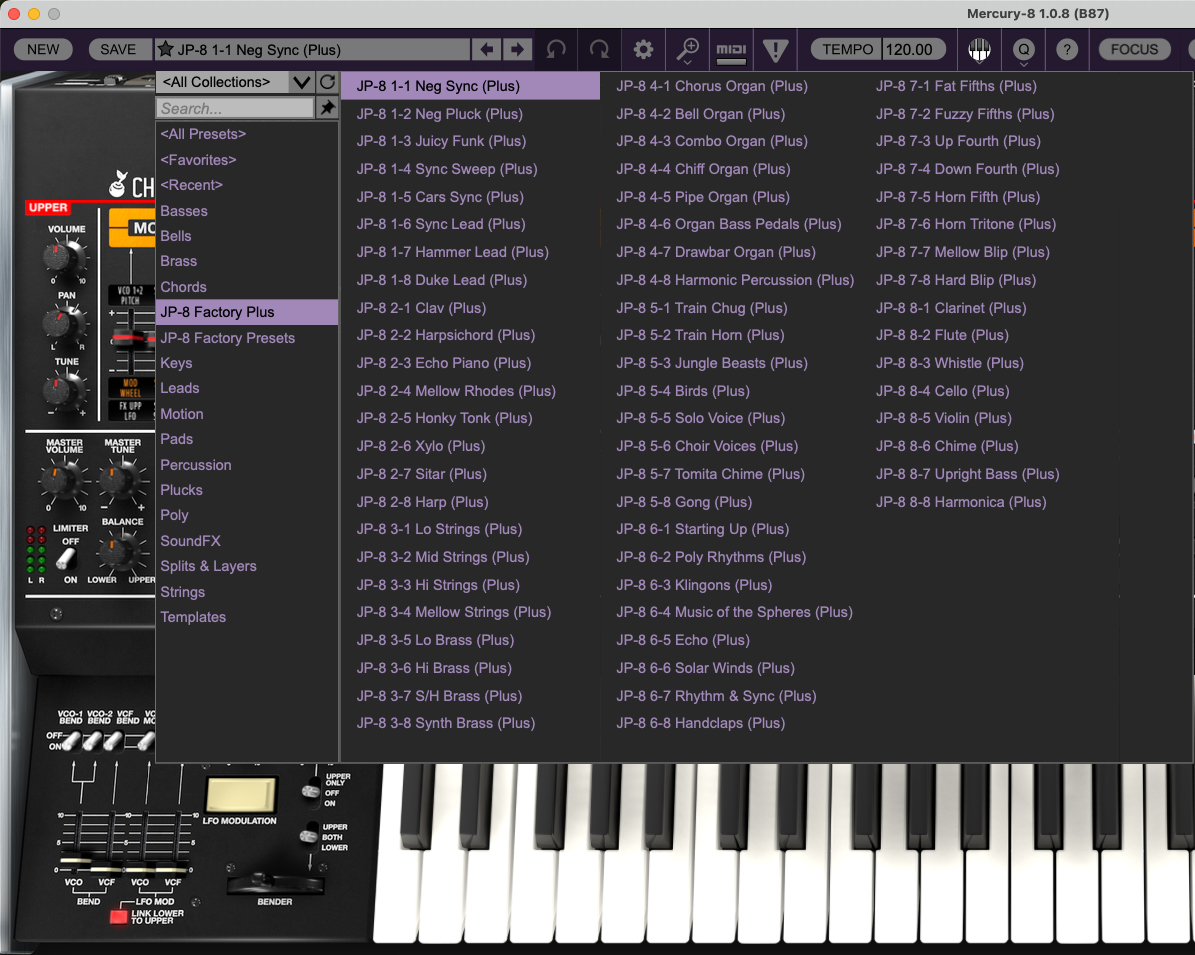Click in the preset Search field

pyautogui.click(x=235, y=108)
